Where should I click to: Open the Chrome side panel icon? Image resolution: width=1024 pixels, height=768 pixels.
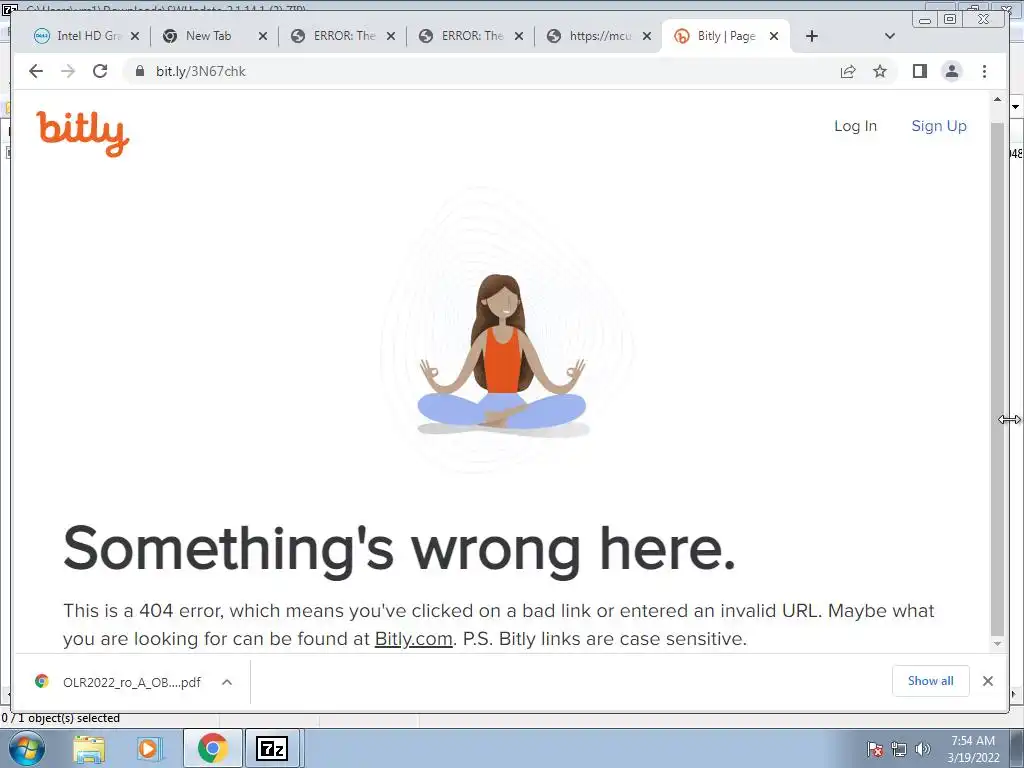point(920,71)
